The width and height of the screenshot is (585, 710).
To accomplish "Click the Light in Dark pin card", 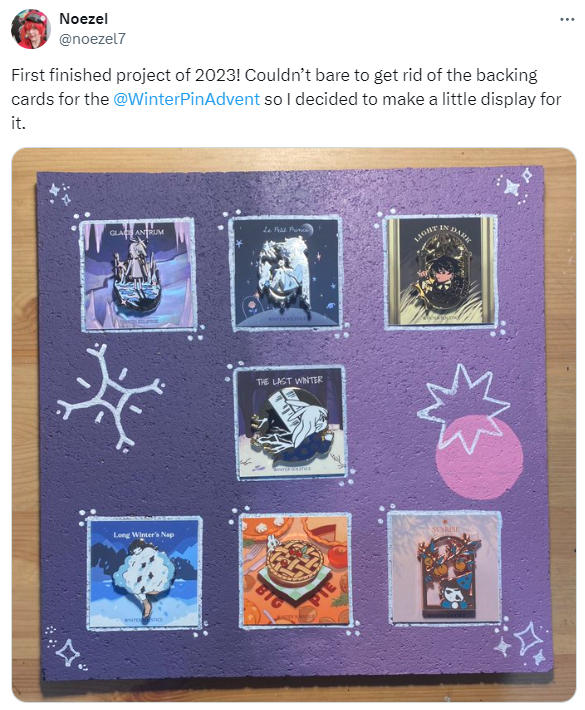I will coord(441,271).
